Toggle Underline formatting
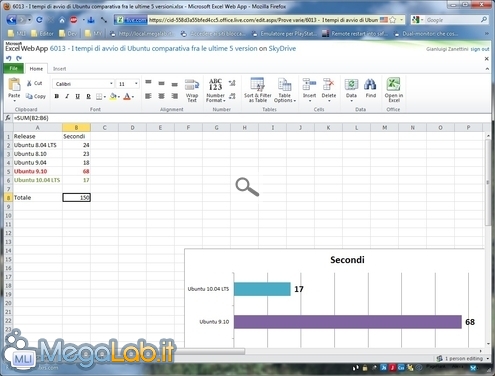The height and width of the screenshot is (376, 495). pos(77,96)
